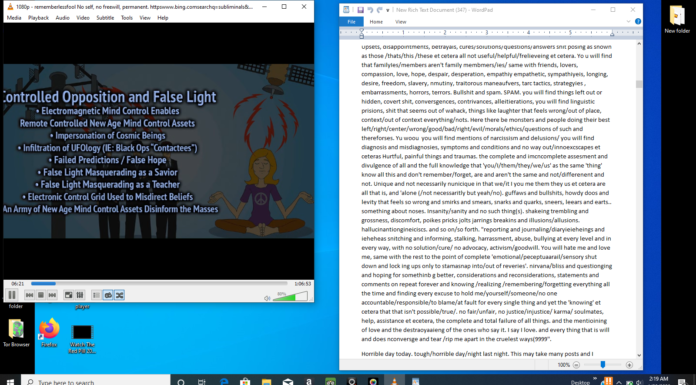Toggle elapsed time display 06:21
Screen dimensions: 696x385
tap(17, 283)
